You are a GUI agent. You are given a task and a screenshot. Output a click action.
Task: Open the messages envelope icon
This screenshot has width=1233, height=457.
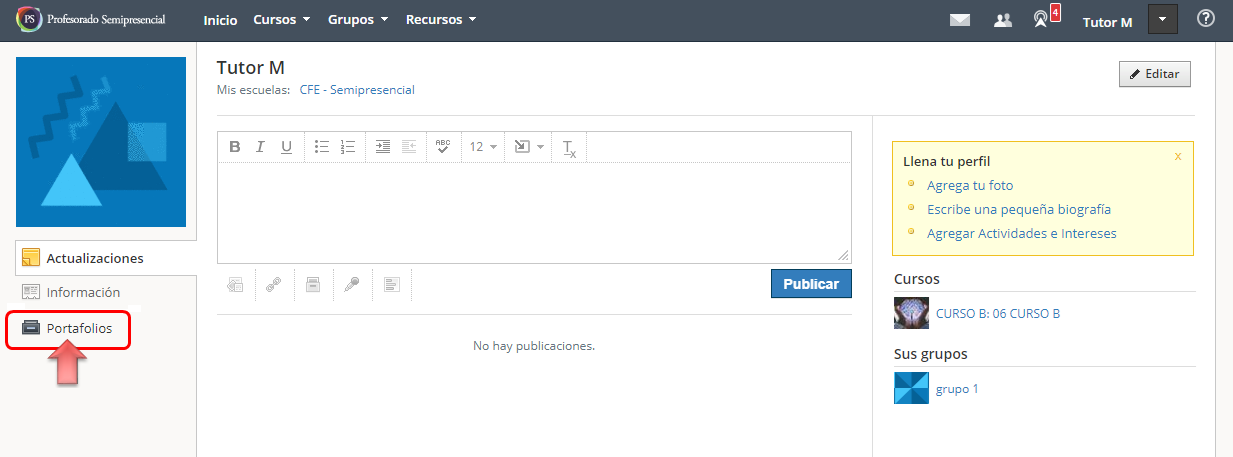click(960, 20)
